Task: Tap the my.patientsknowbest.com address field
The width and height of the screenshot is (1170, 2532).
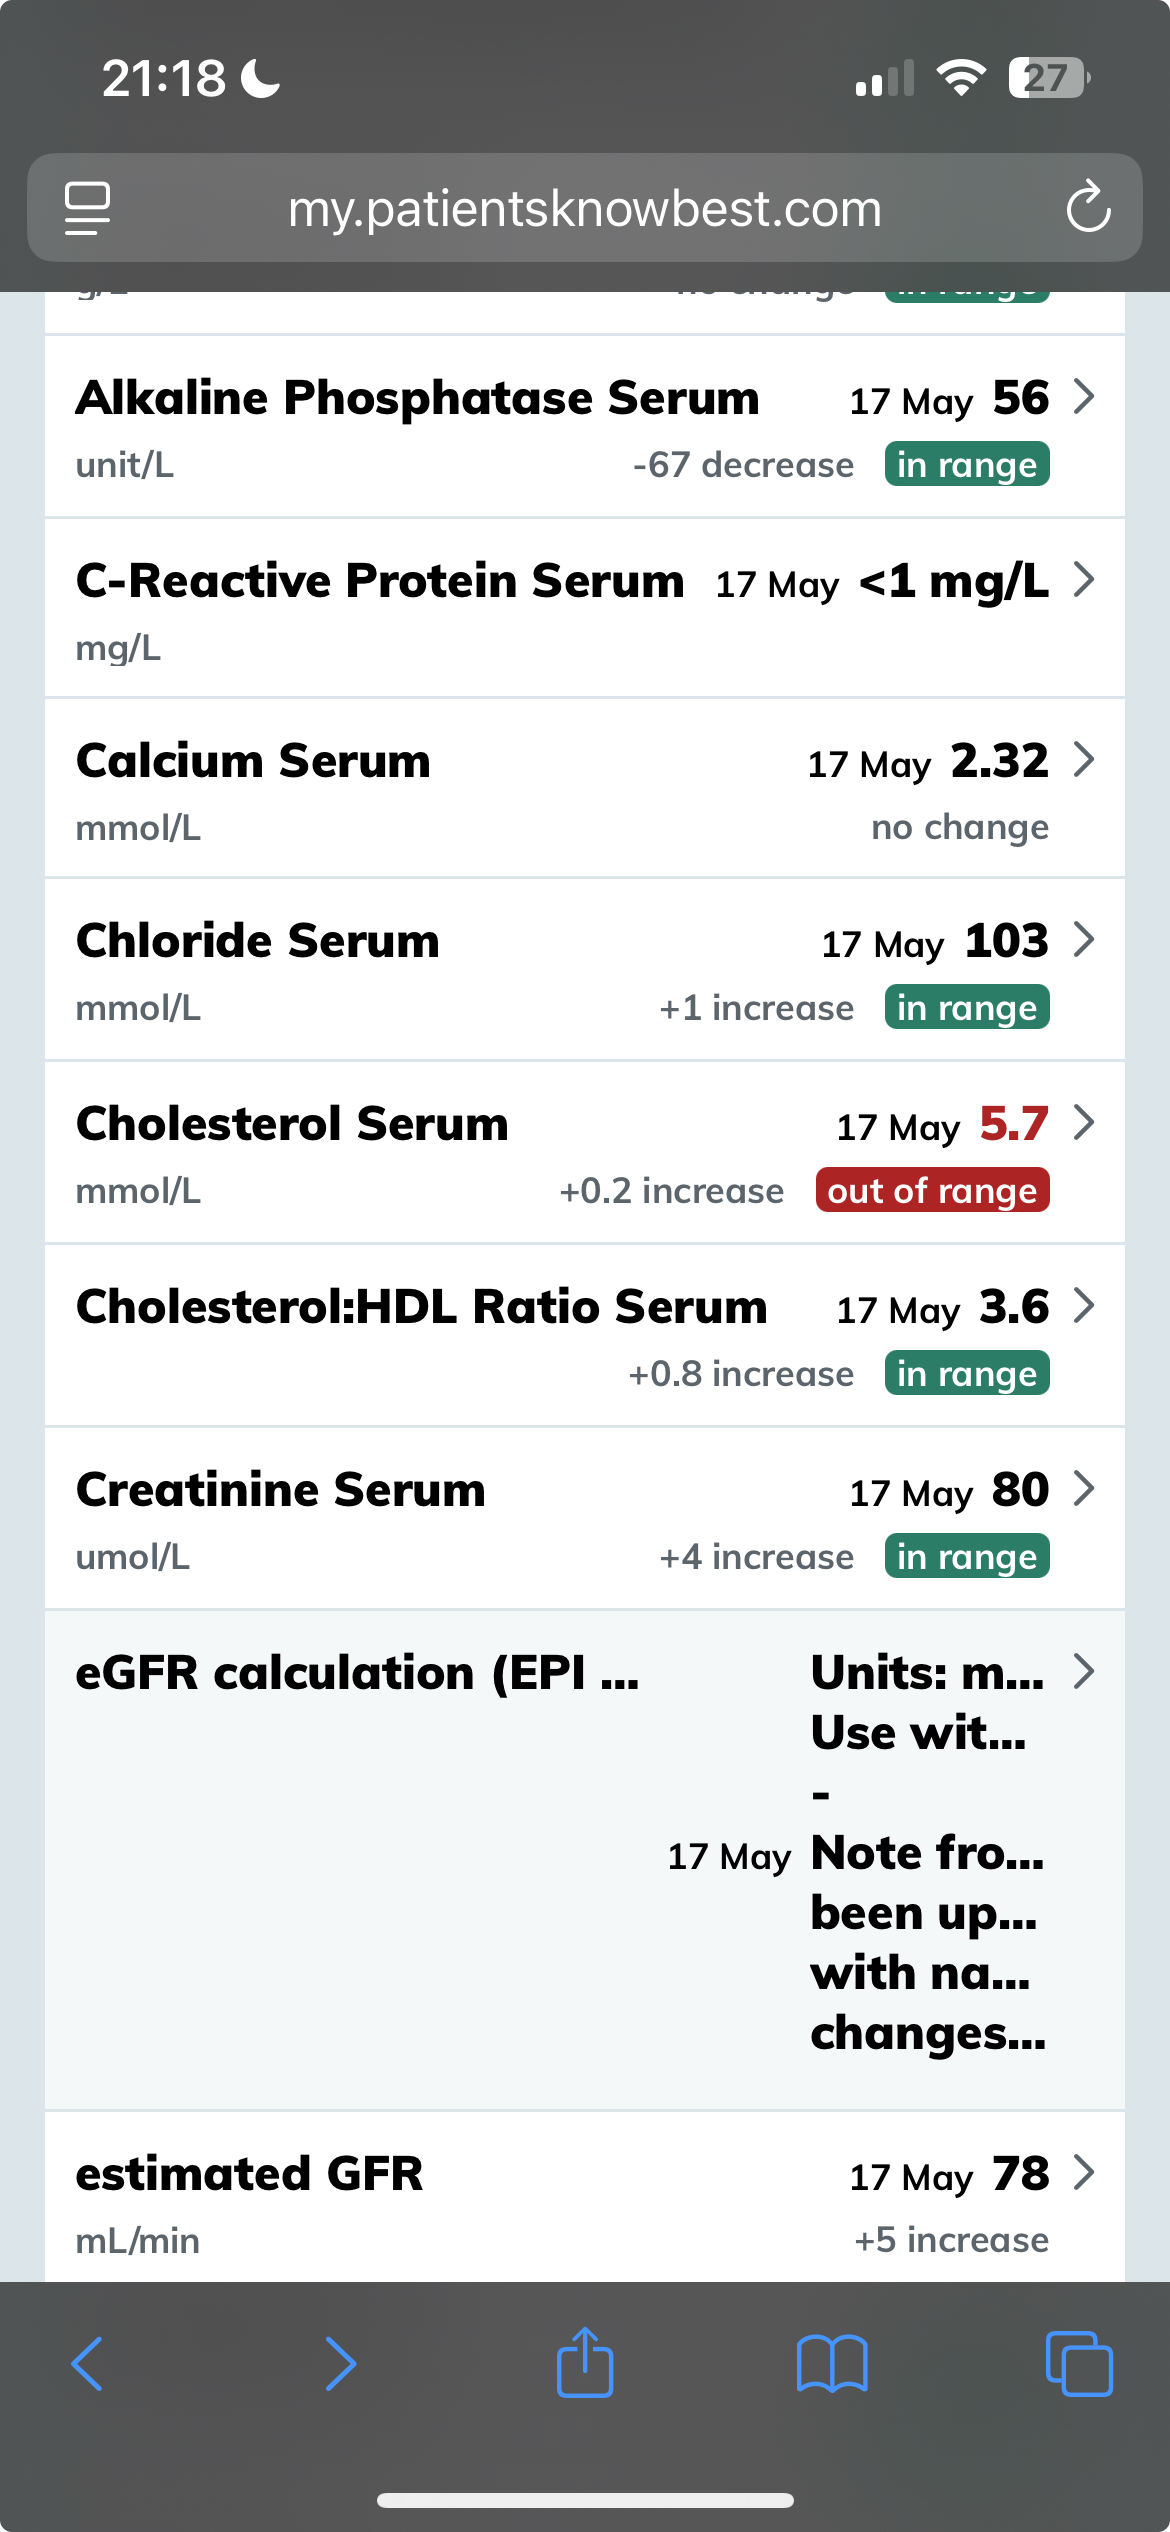Action: click(584, 208)
